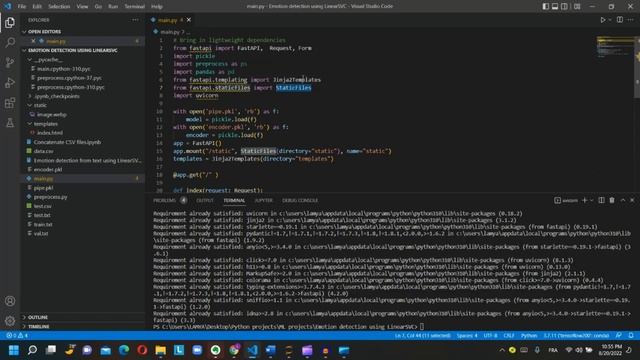
Task: Select the Python interpreter in the status bar
Action: pos(576,336)
